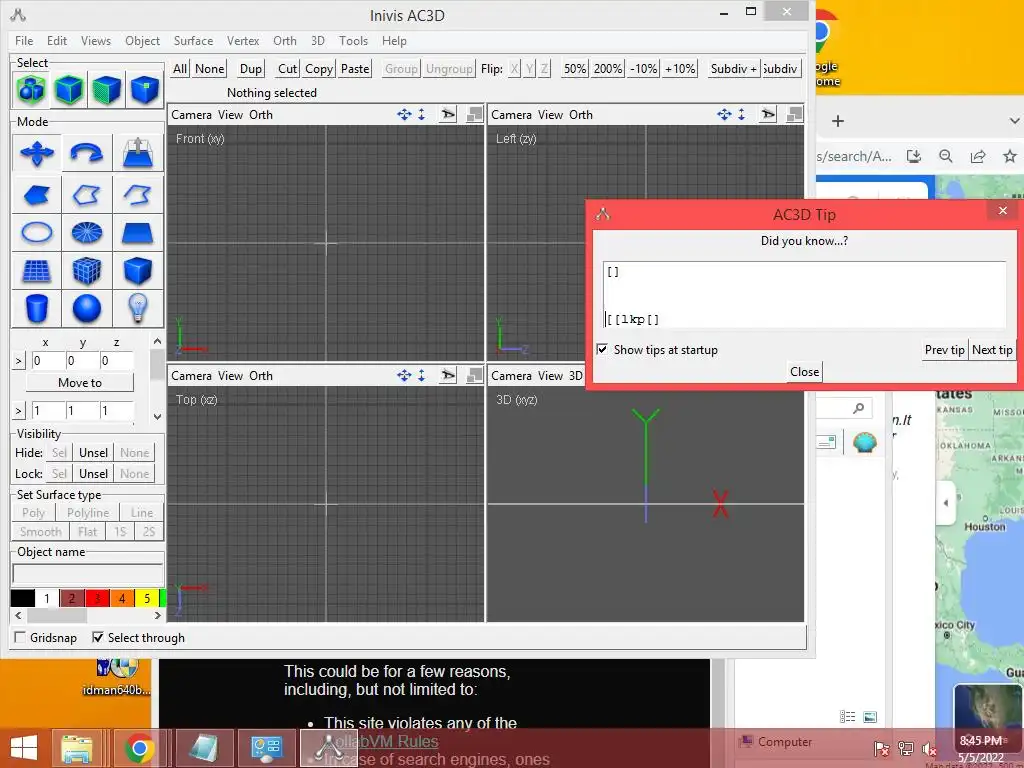Click Next tip button
1024x768 pixels.
point(992,349)
